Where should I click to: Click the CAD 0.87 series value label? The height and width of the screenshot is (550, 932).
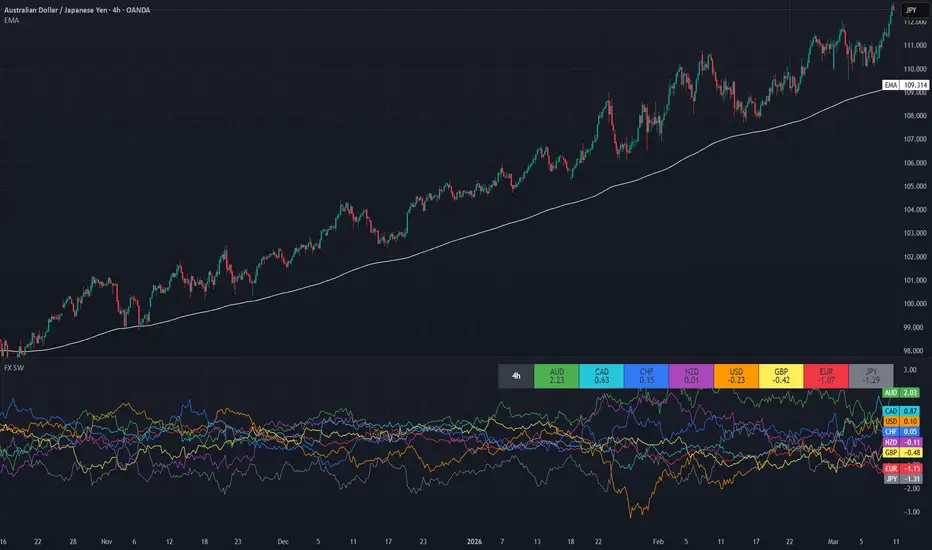[901, 411]
